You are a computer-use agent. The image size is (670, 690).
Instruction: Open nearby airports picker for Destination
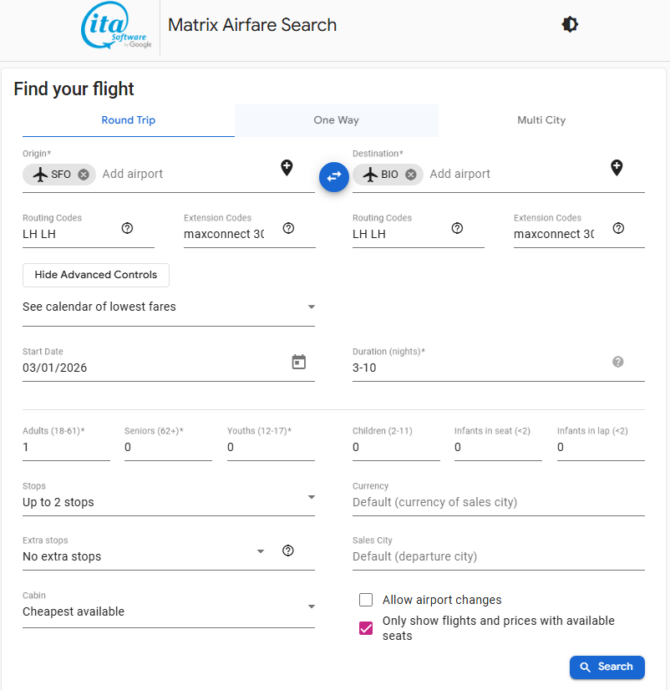pyautogui.click(x=617, y=168)
